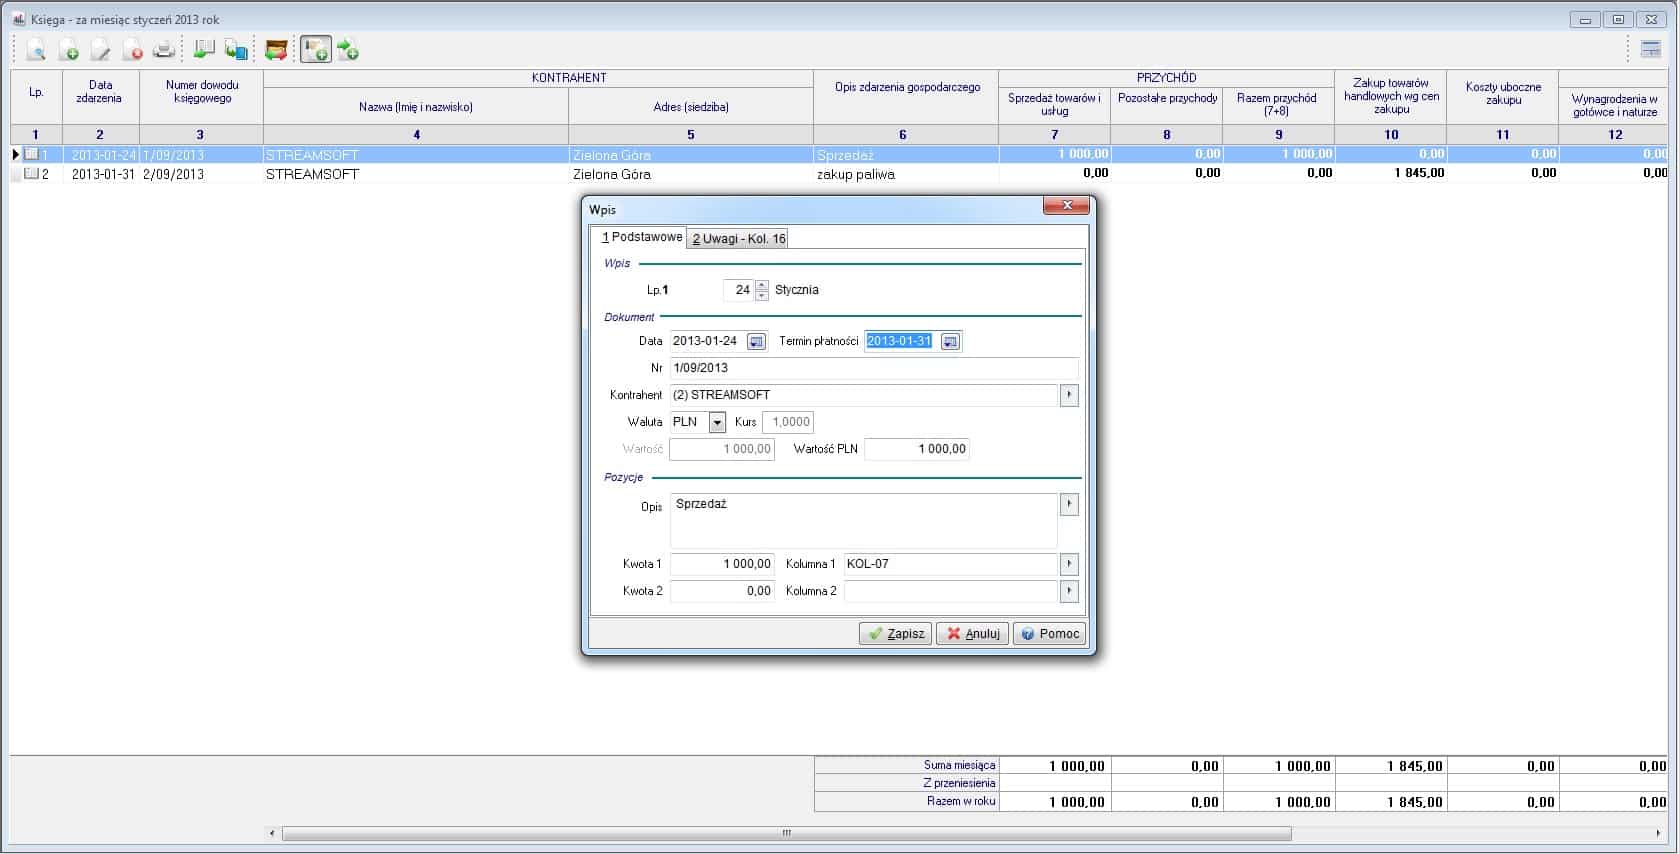Screen dimensions: 1679x854
Task: Click the open book with green arrow icon
Action: 204,49
